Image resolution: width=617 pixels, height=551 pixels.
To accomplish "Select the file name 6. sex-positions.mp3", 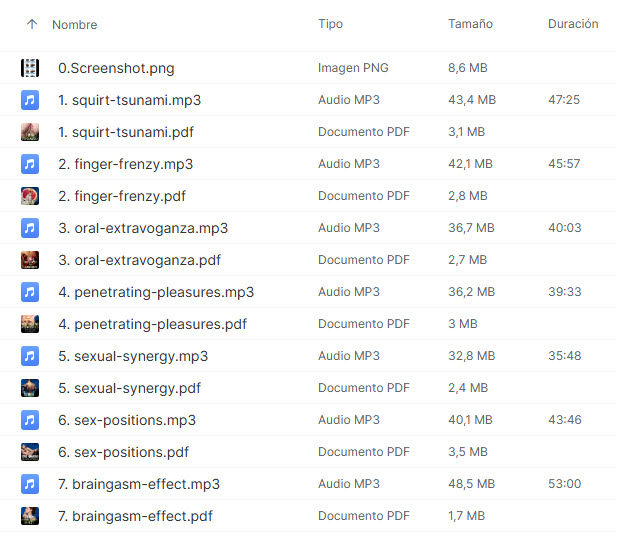I will pos(127,420).
